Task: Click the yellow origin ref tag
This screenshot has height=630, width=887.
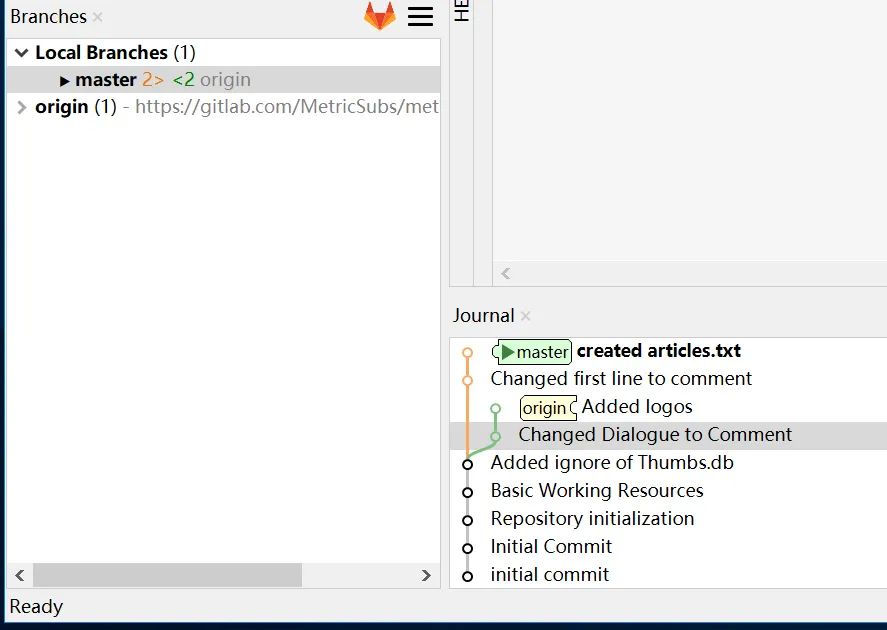Action: tap(548, 408)
